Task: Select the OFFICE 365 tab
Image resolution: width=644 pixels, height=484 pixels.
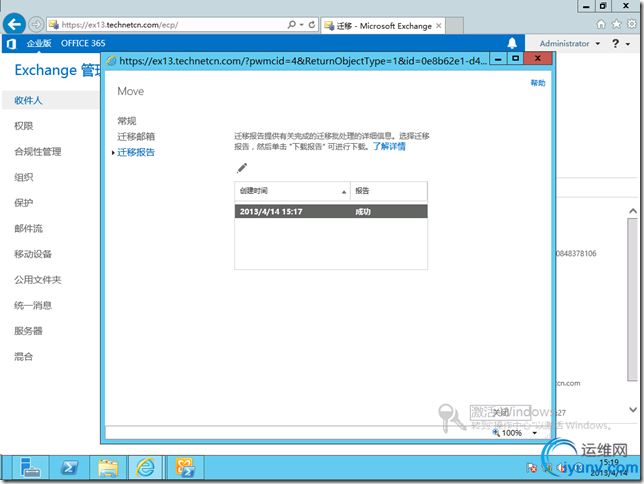Action: [83, 44]
